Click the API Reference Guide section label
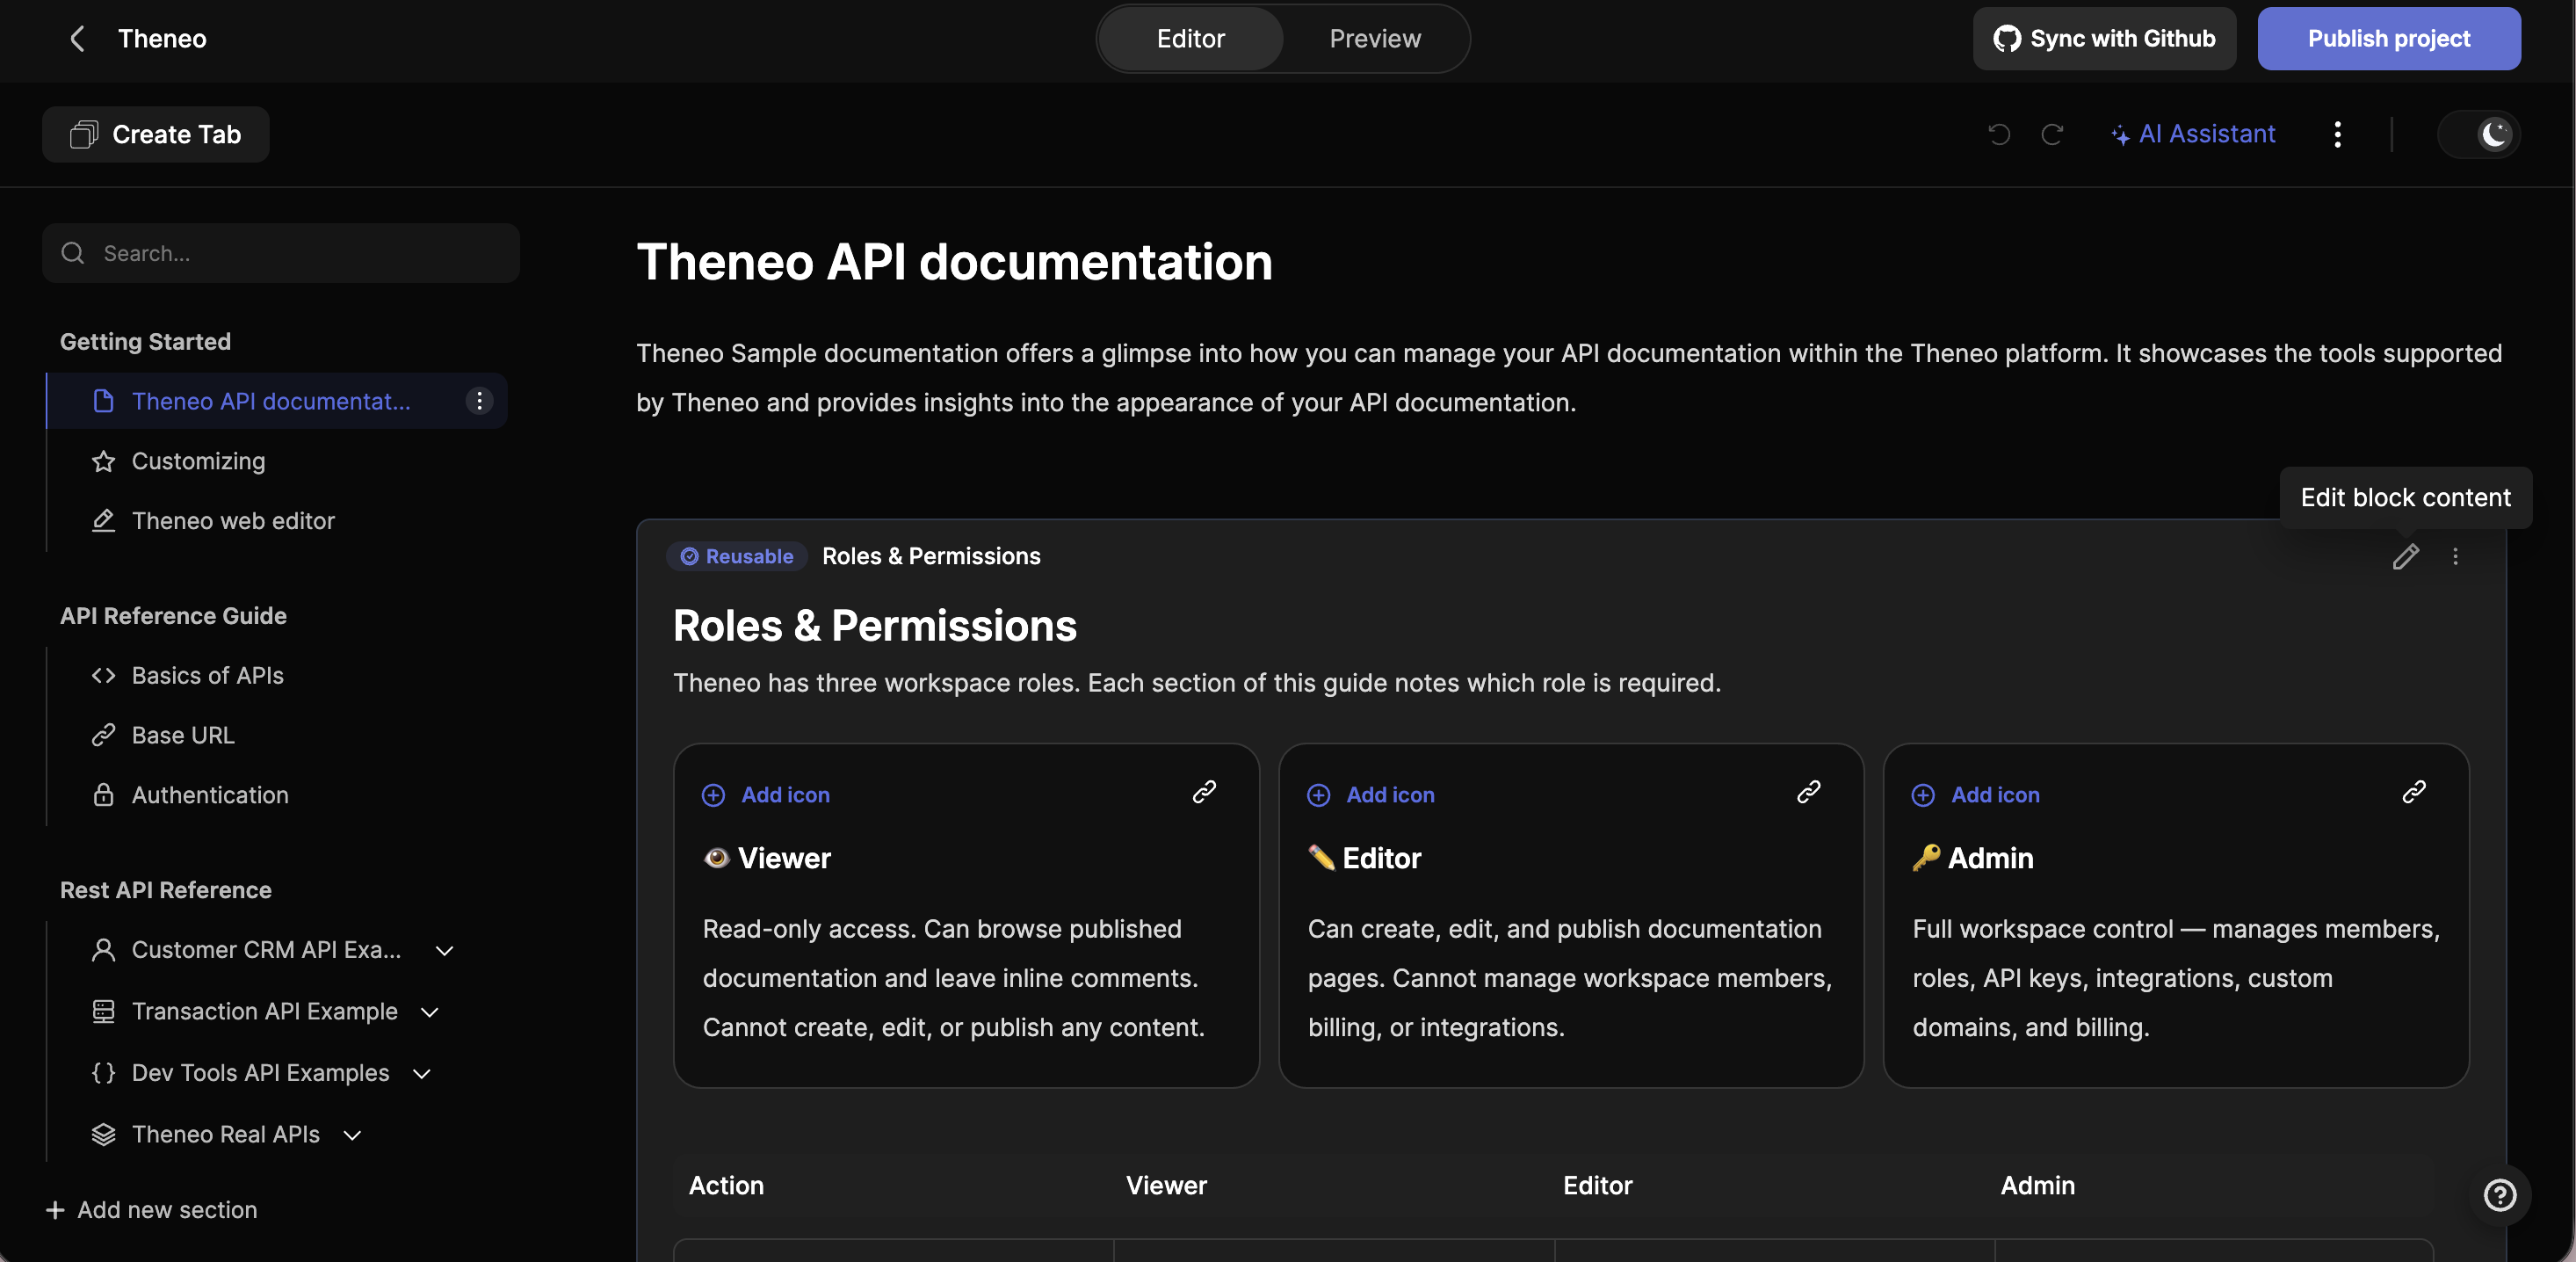The width and height of the screenshot is (2576, 1262). click(x=173, y=616)
